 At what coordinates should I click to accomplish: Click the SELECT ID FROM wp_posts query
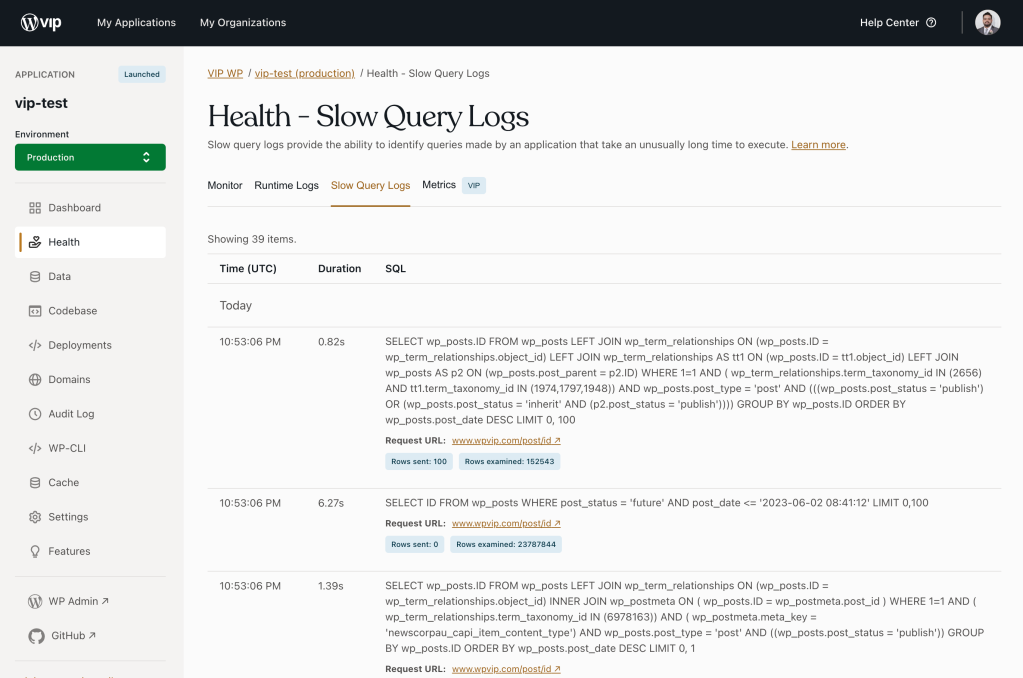(656, 503)
